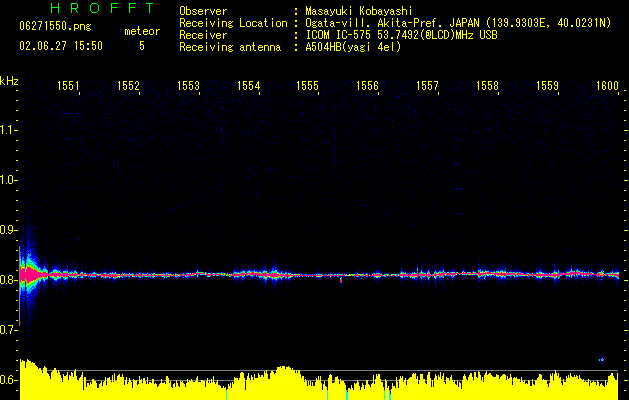Click the 1600 time marker
Viewport: 629px width, 400px height.
[x=607, y=86]
